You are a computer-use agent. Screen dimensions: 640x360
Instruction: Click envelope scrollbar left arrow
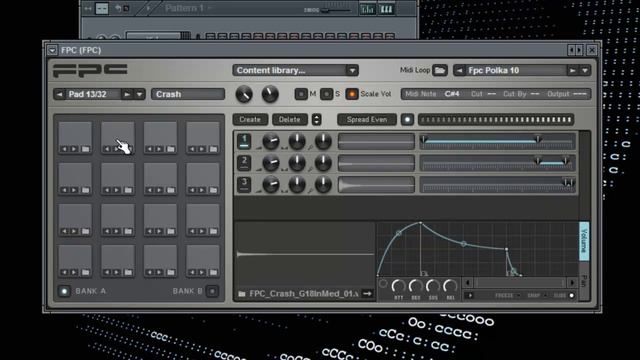pyautogui.click(x=468, y=282)
